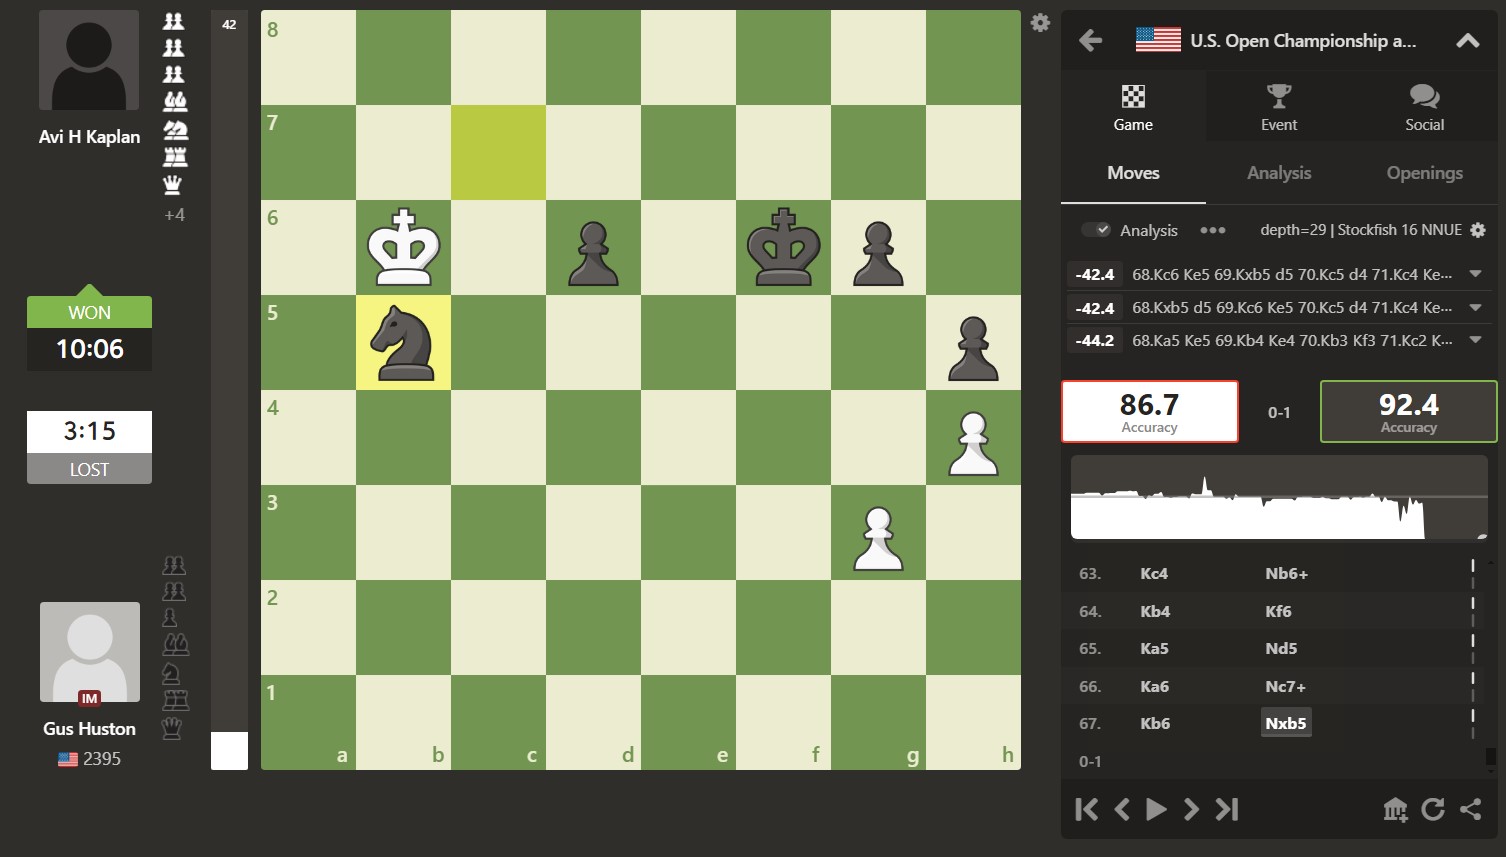
Task: Jump to move 66 Ka6
Action: click(1154, 686)
